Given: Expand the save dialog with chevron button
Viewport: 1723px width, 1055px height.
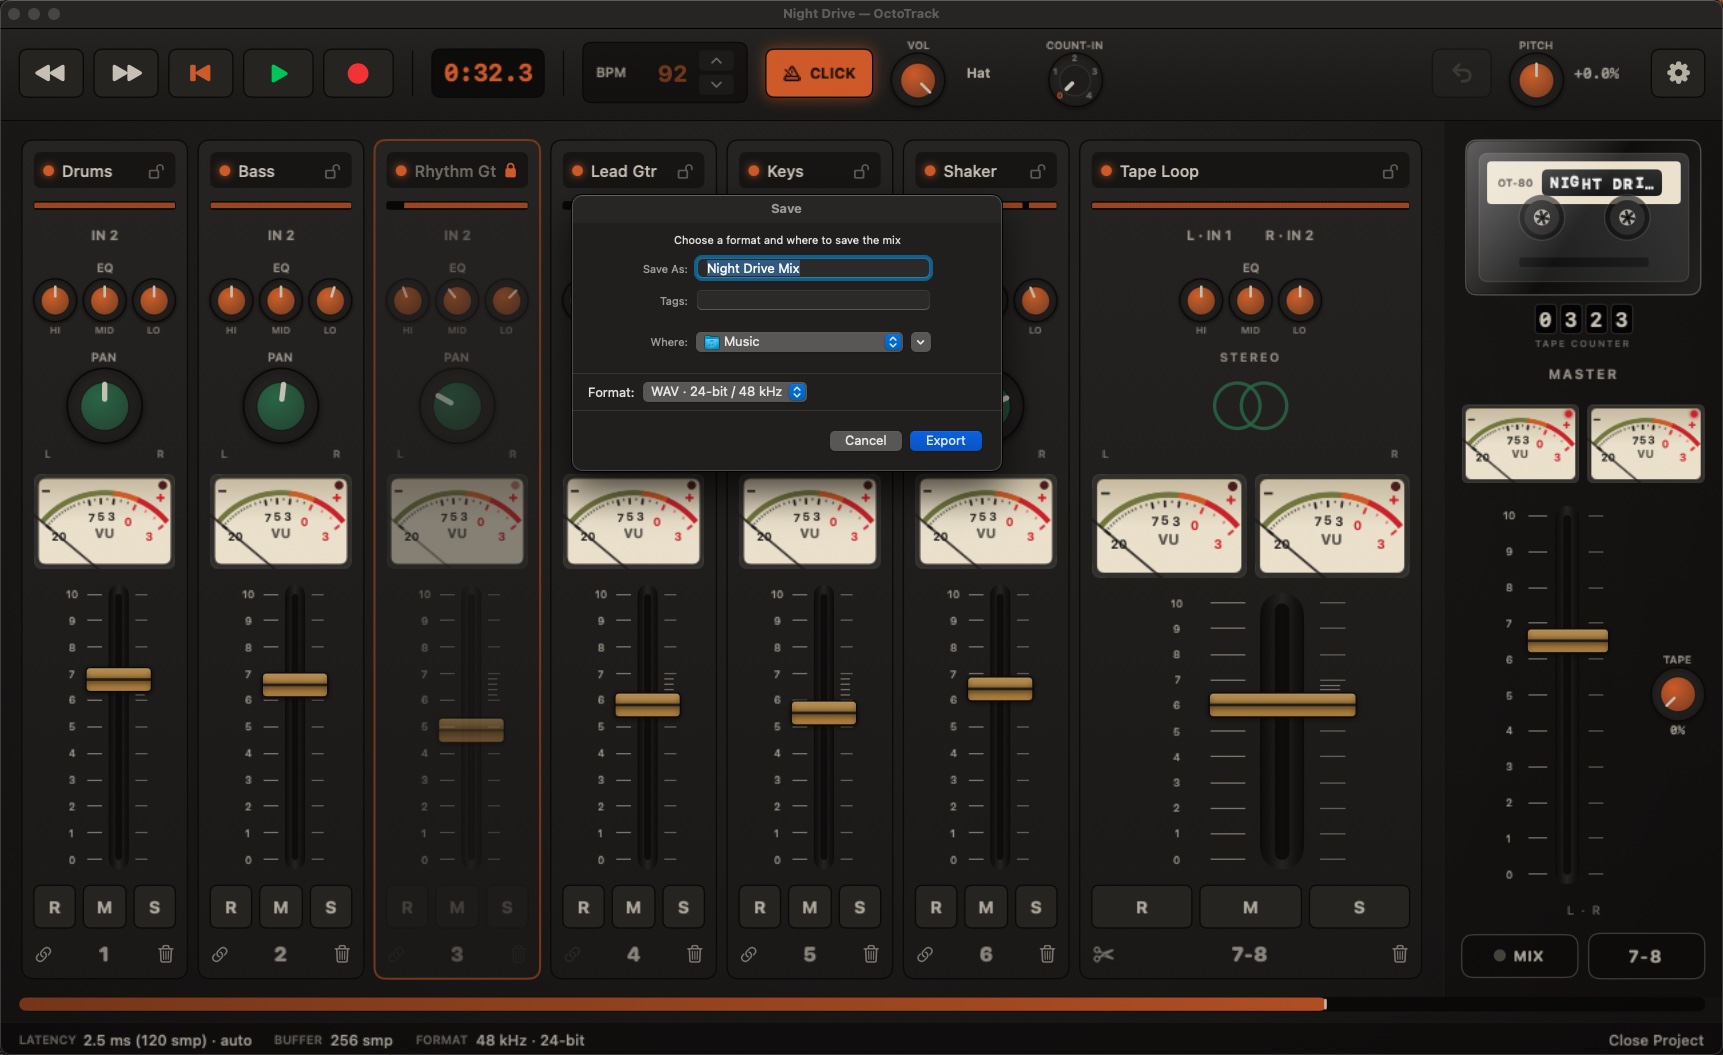Looking at the screenshot, I should pos(921,342).
